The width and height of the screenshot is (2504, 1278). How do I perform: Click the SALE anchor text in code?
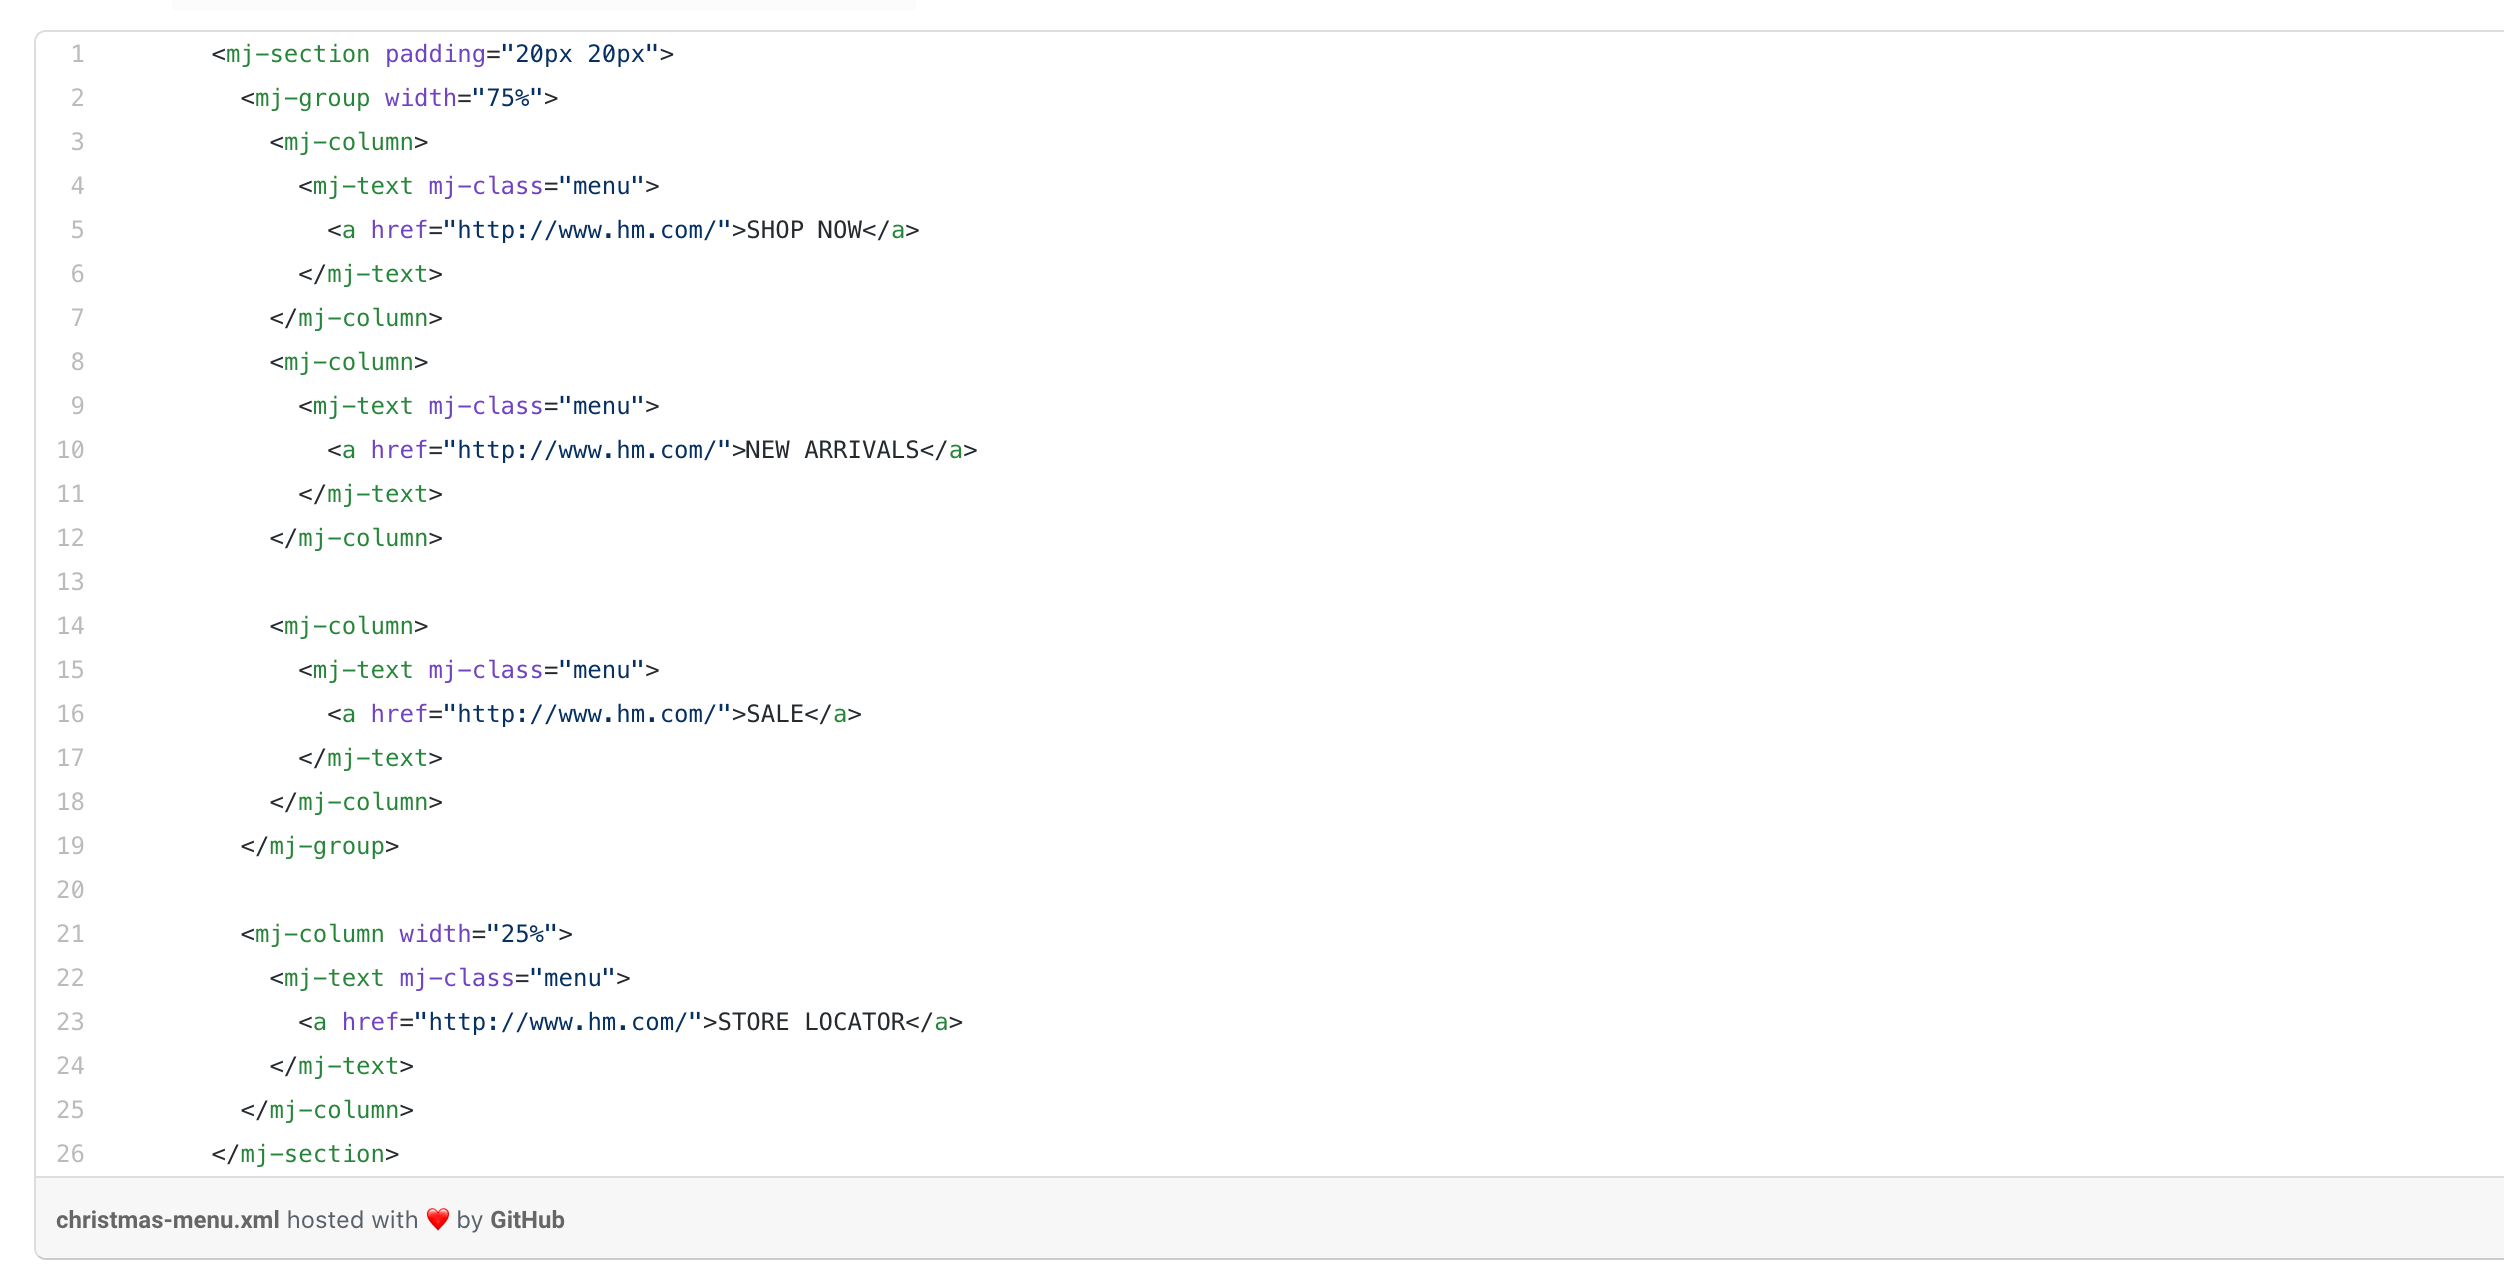(775, 714)
